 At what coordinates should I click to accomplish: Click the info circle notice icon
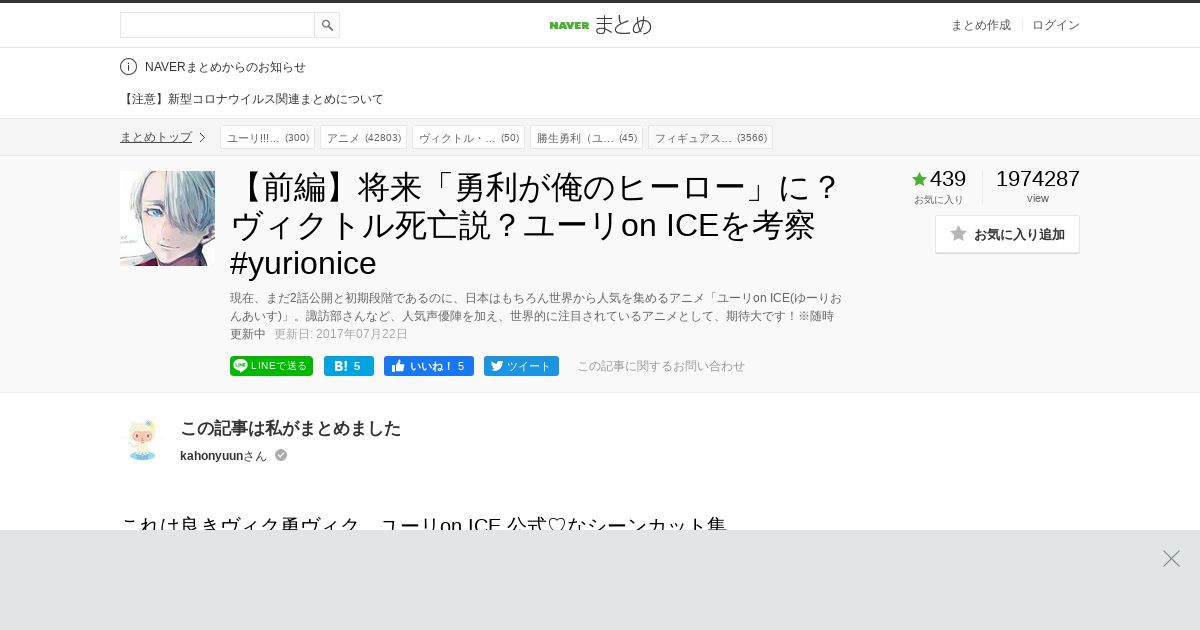(128, 67)
